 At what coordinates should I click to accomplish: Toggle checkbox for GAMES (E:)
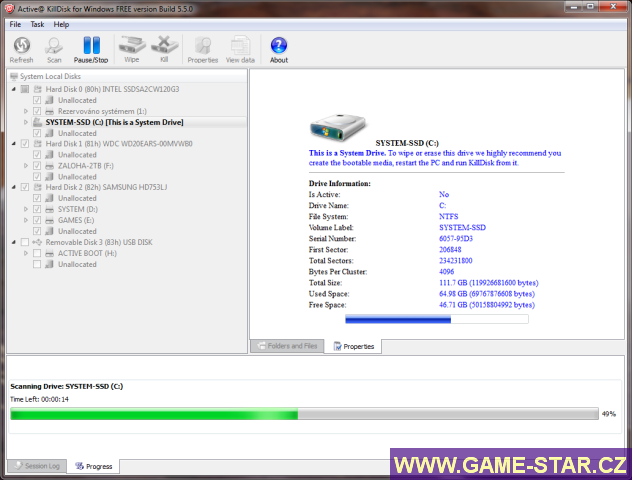click(x=37, y=220)
